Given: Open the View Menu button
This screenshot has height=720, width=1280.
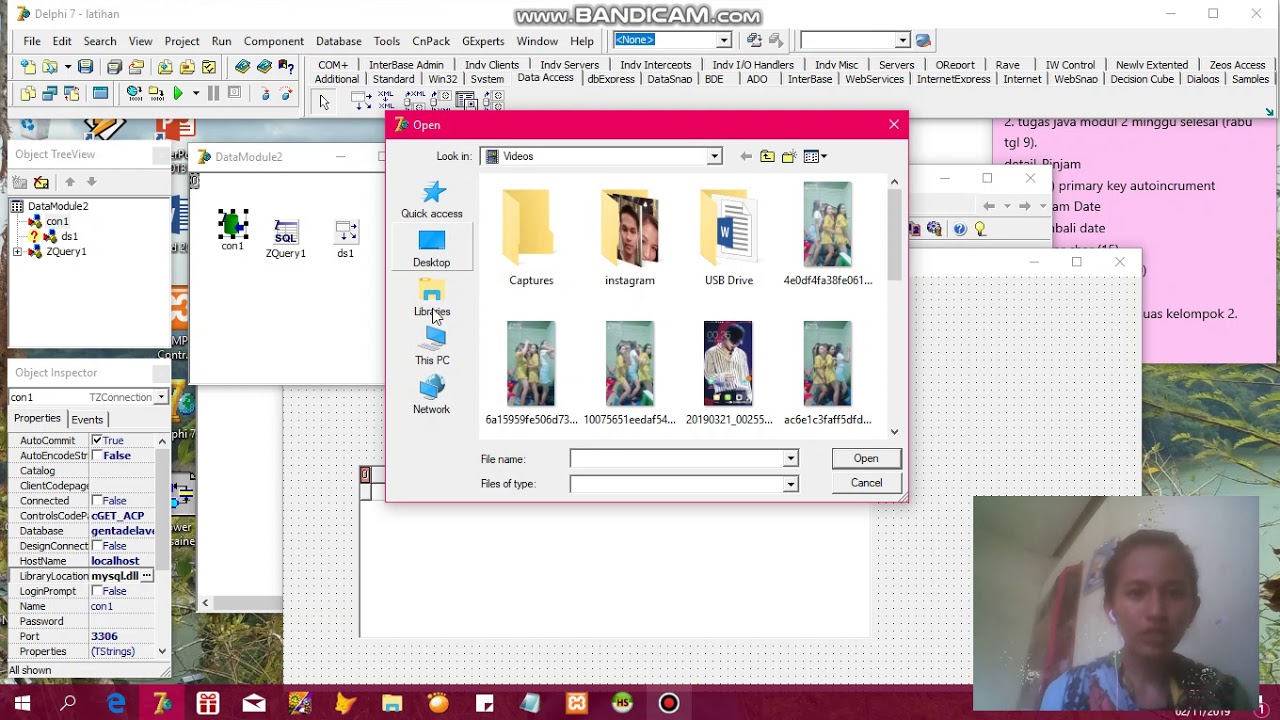Looking at the screenshot, I should point(815,156).
